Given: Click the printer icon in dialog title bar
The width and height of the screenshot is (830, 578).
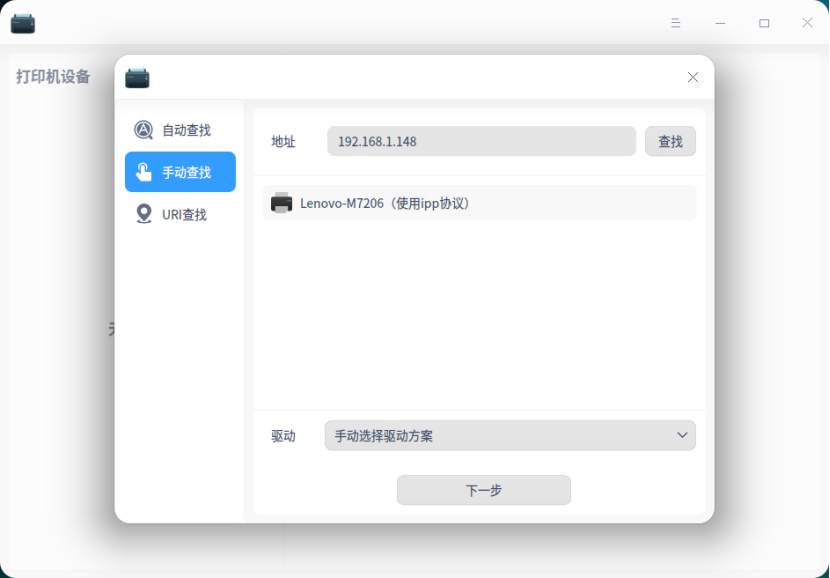Looking at the screenshot, I should tap(137, 77).
